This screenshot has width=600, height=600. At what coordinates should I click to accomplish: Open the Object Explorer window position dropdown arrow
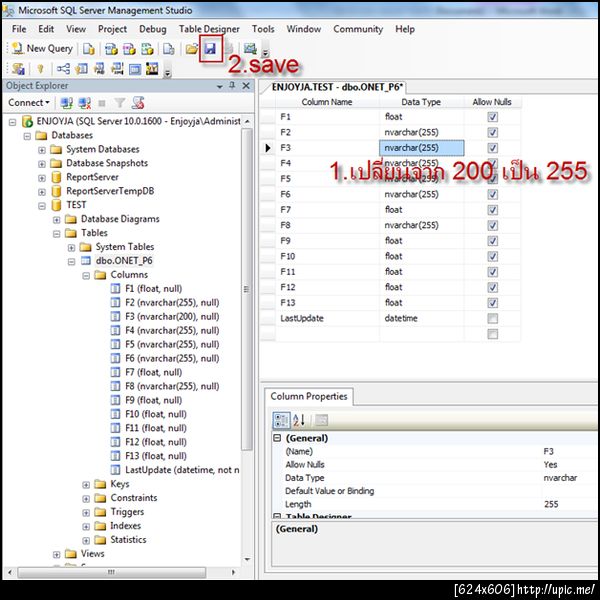pos(220,86)
